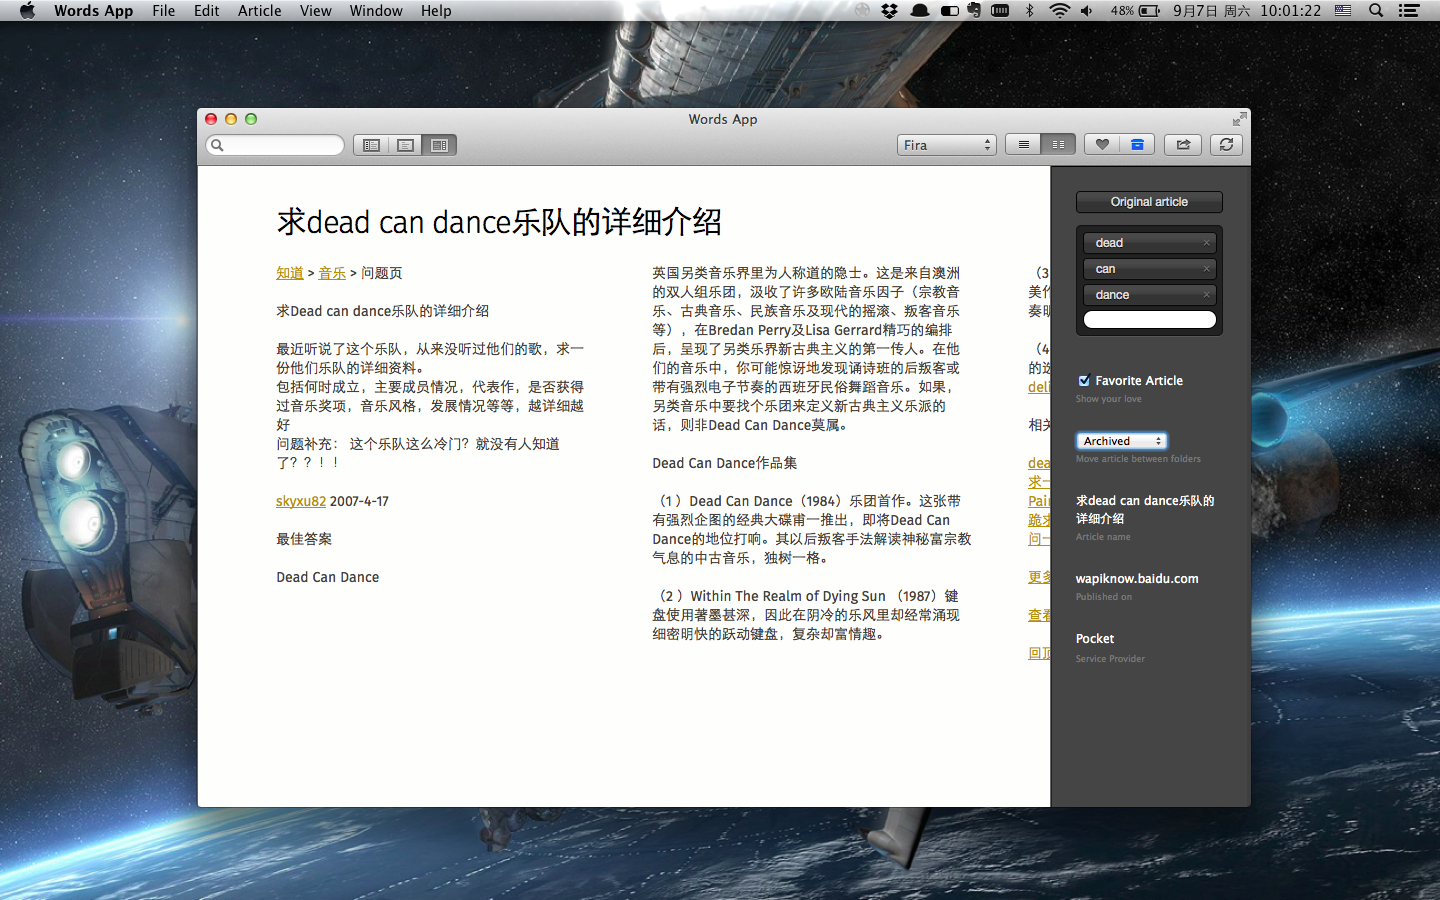Click the blue archive box icon
The width and height of the screenshot is (1440, 900).
click(x=1137, y=145)
